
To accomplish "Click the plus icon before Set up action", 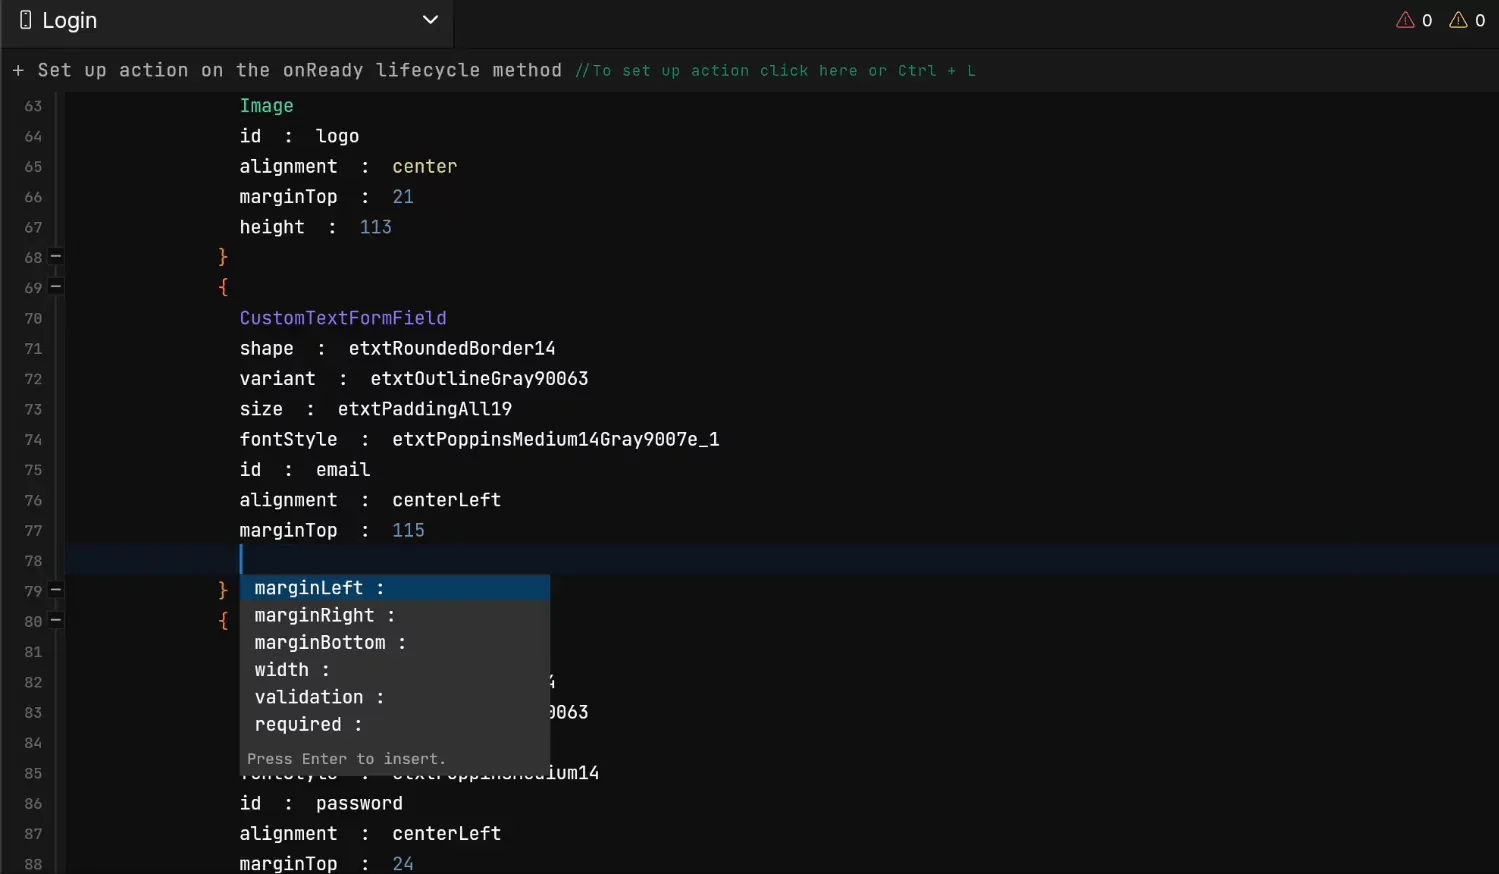I will [18, 71].
